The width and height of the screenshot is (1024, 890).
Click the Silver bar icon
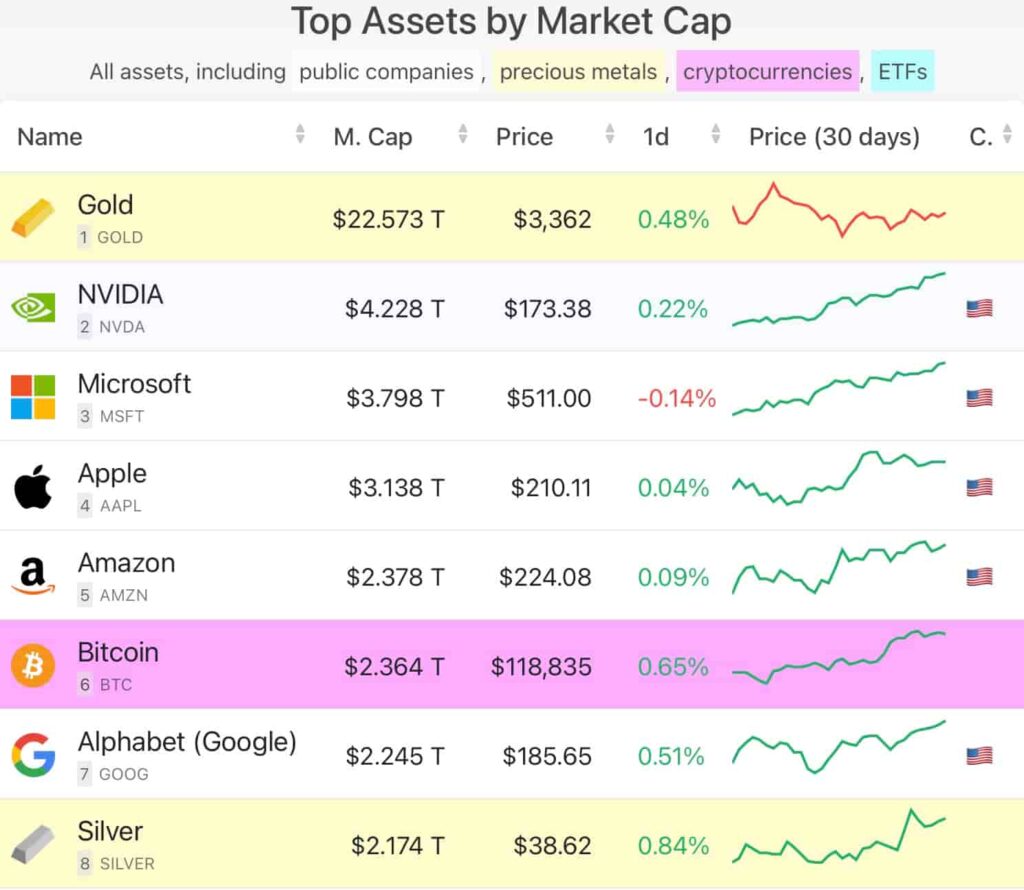33,845
